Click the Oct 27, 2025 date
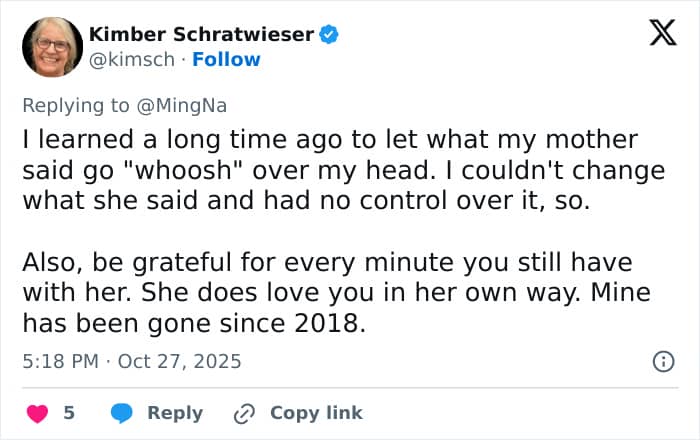The width and height of the screenshot is (700, 440). (179, 361)
